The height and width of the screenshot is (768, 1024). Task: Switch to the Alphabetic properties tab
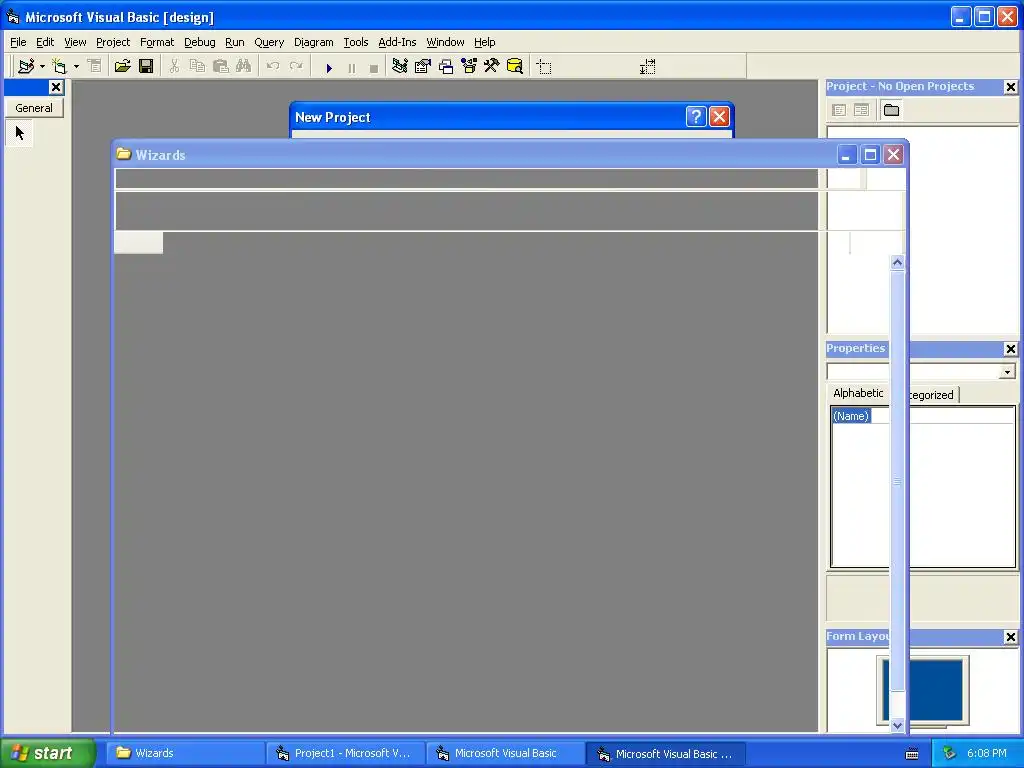857,392
